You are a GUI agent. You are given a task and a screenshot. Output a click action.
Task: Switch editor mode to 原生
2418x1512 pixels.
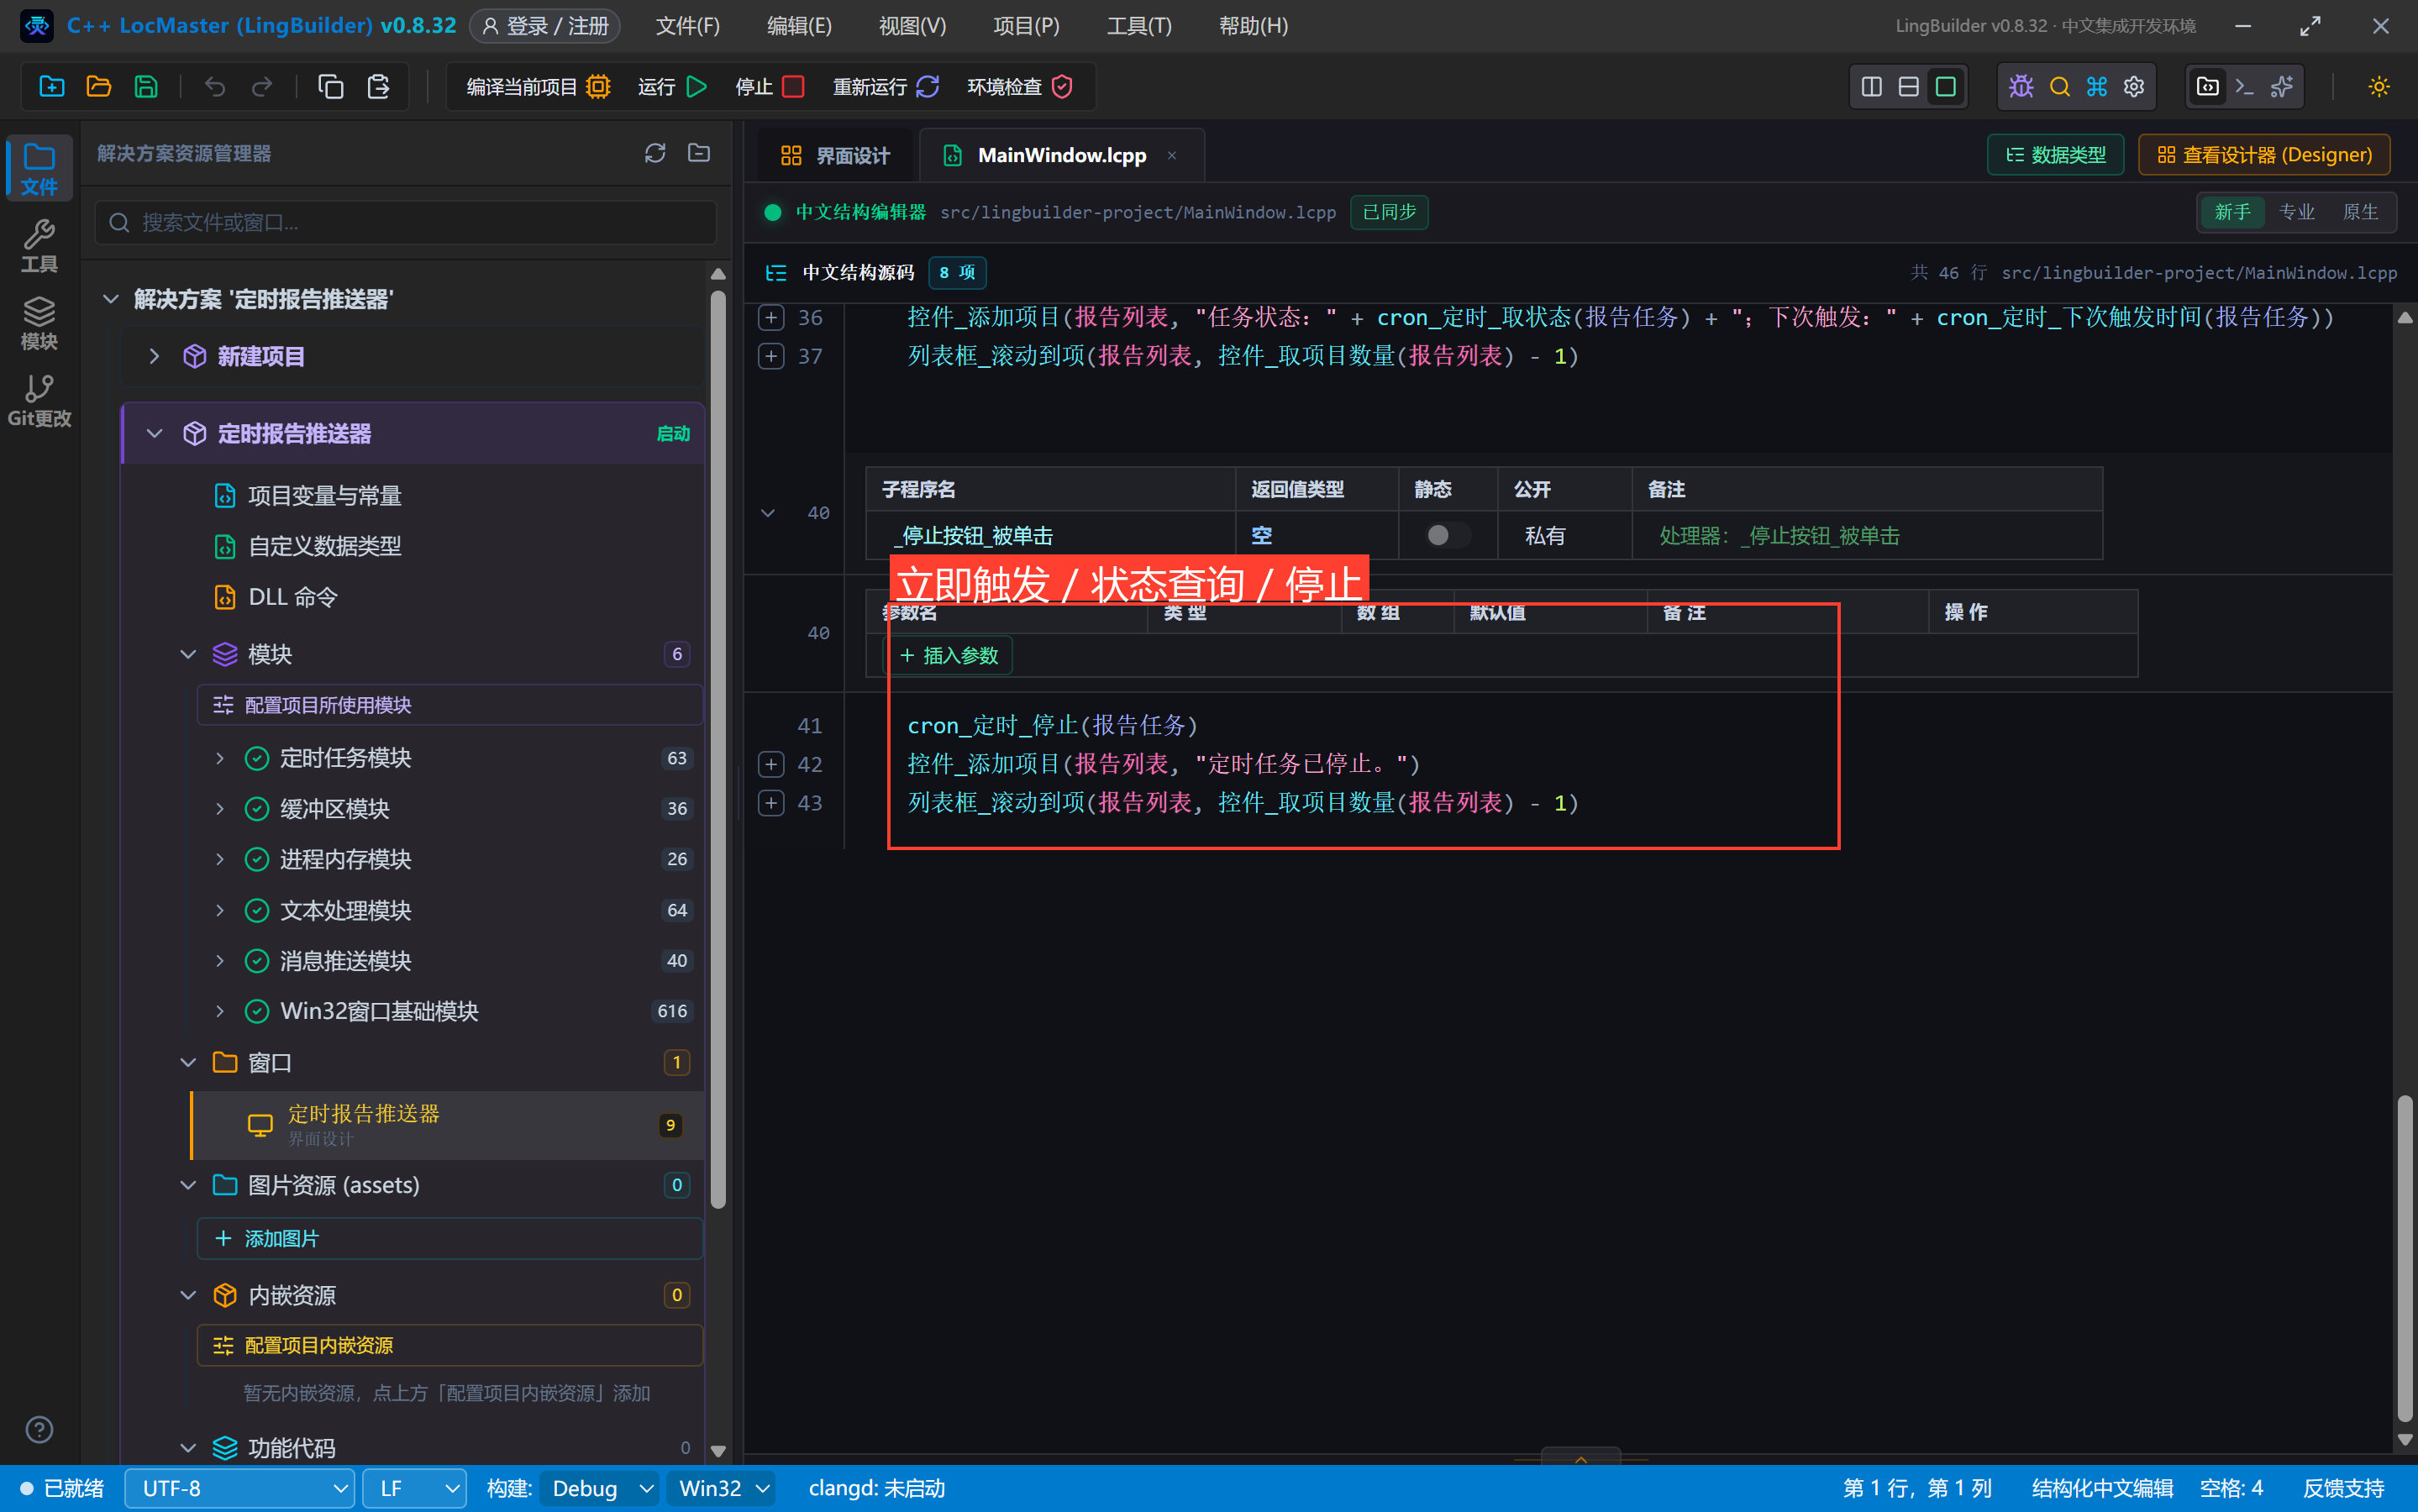coord(2360,212)
